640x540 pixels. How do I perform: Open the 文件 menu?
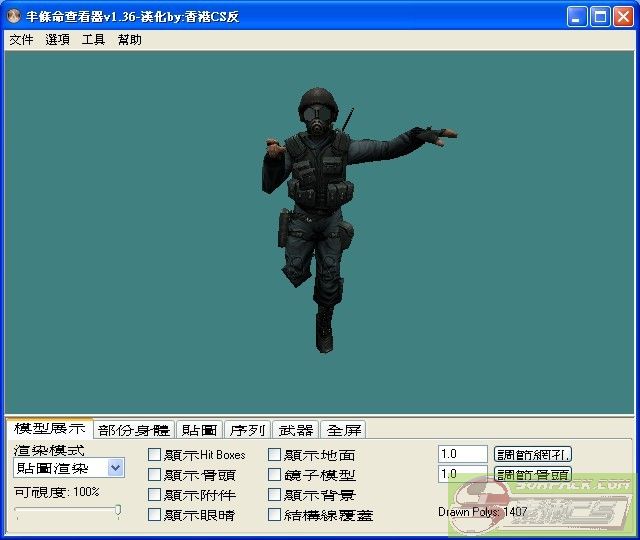click(x=21, y=40)
